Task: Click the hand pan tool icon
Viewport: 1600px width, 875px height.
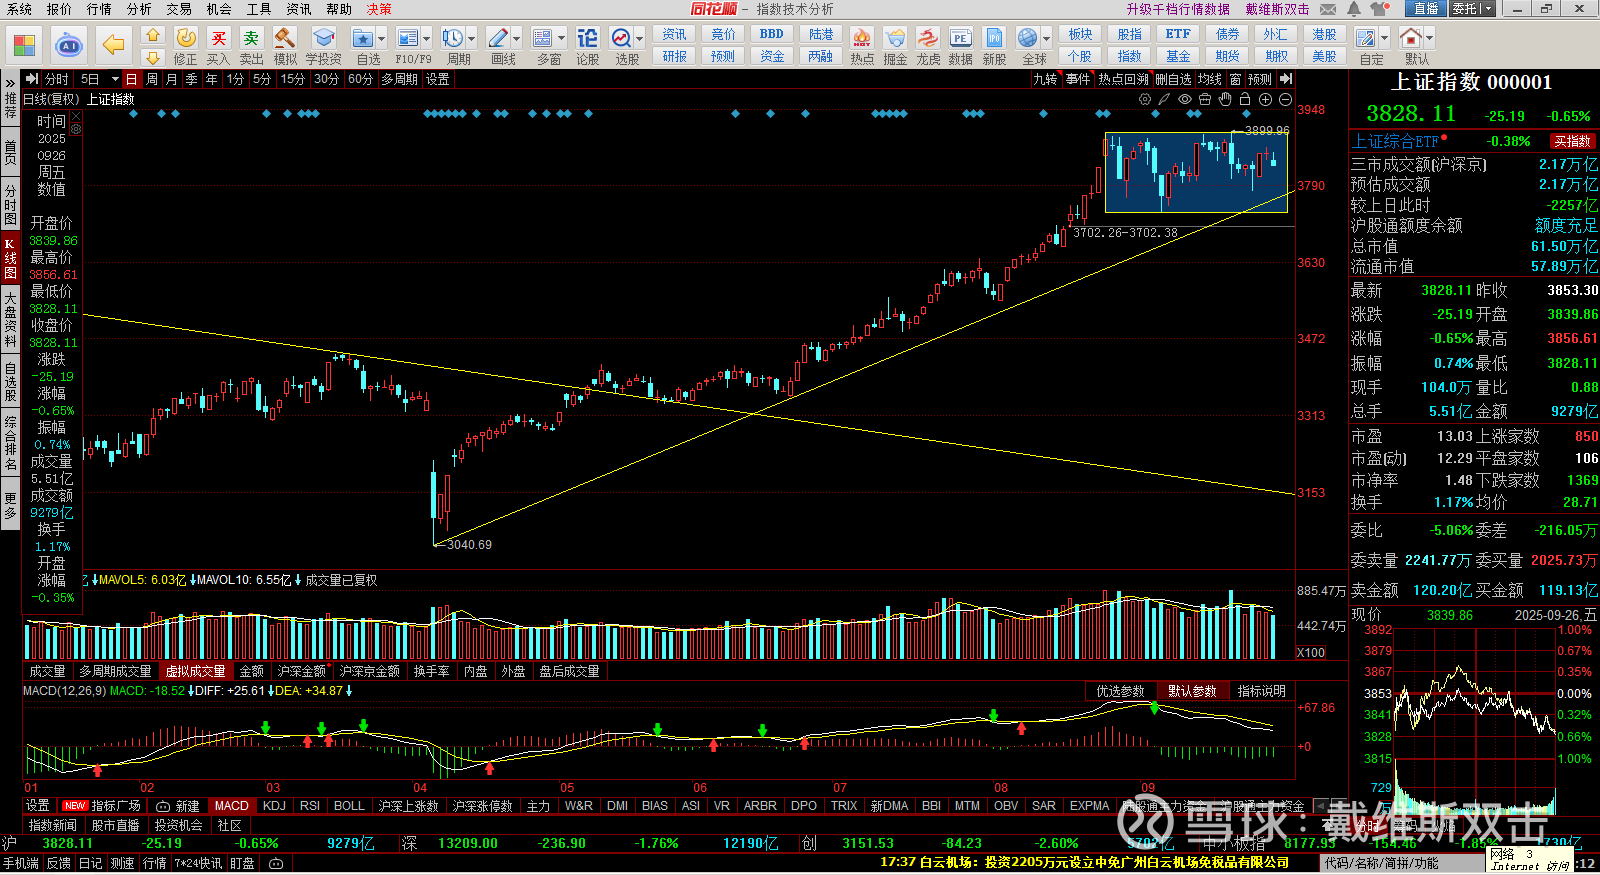Action: [x=1225, y=99]
